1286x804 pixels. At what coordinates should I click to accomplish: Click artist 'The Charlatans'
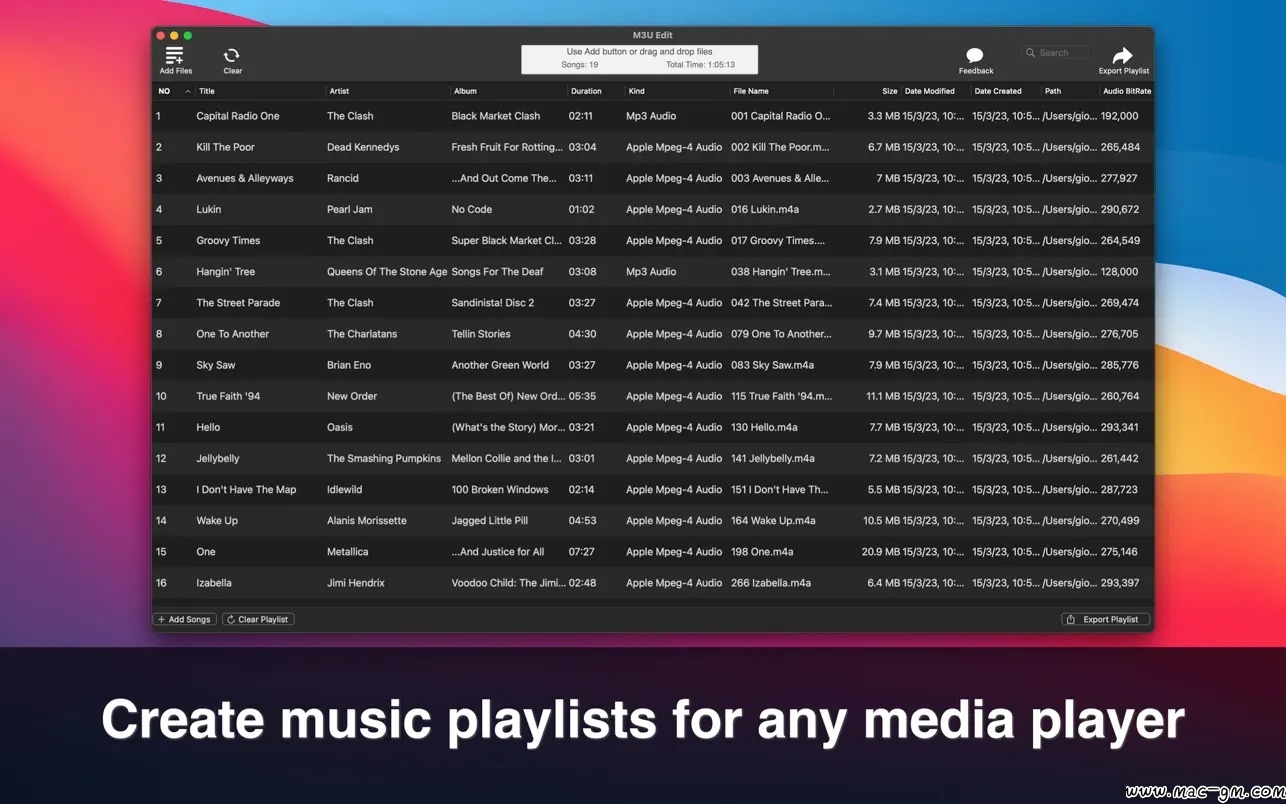tap(362, 334)
